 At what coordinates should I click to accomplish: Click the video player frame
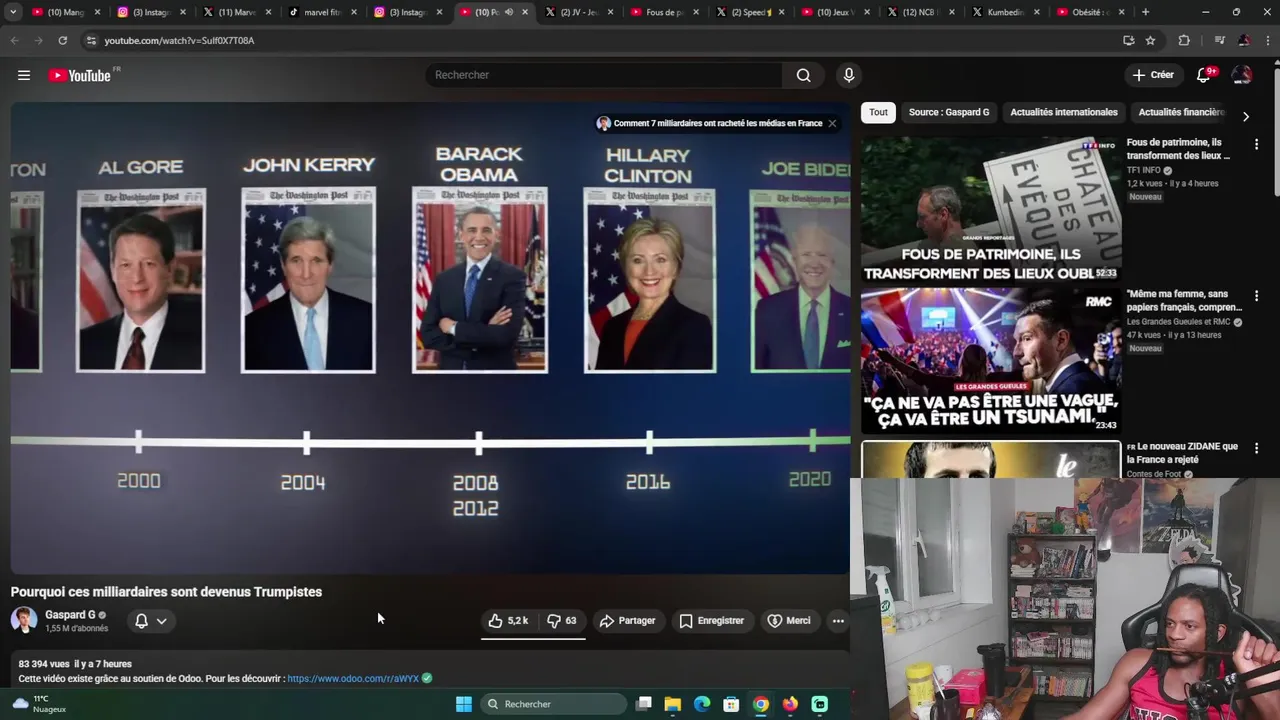pos(430,338)
